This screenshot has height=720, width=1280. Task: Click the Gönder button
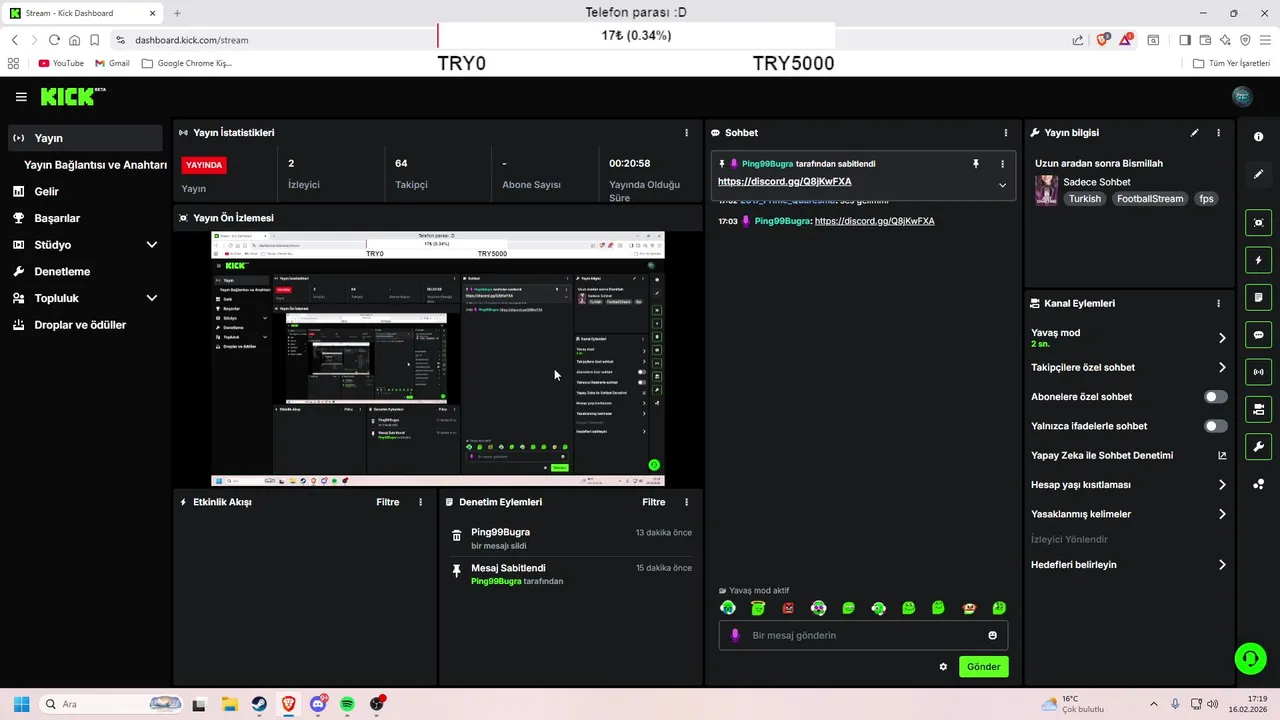point(984,666)
